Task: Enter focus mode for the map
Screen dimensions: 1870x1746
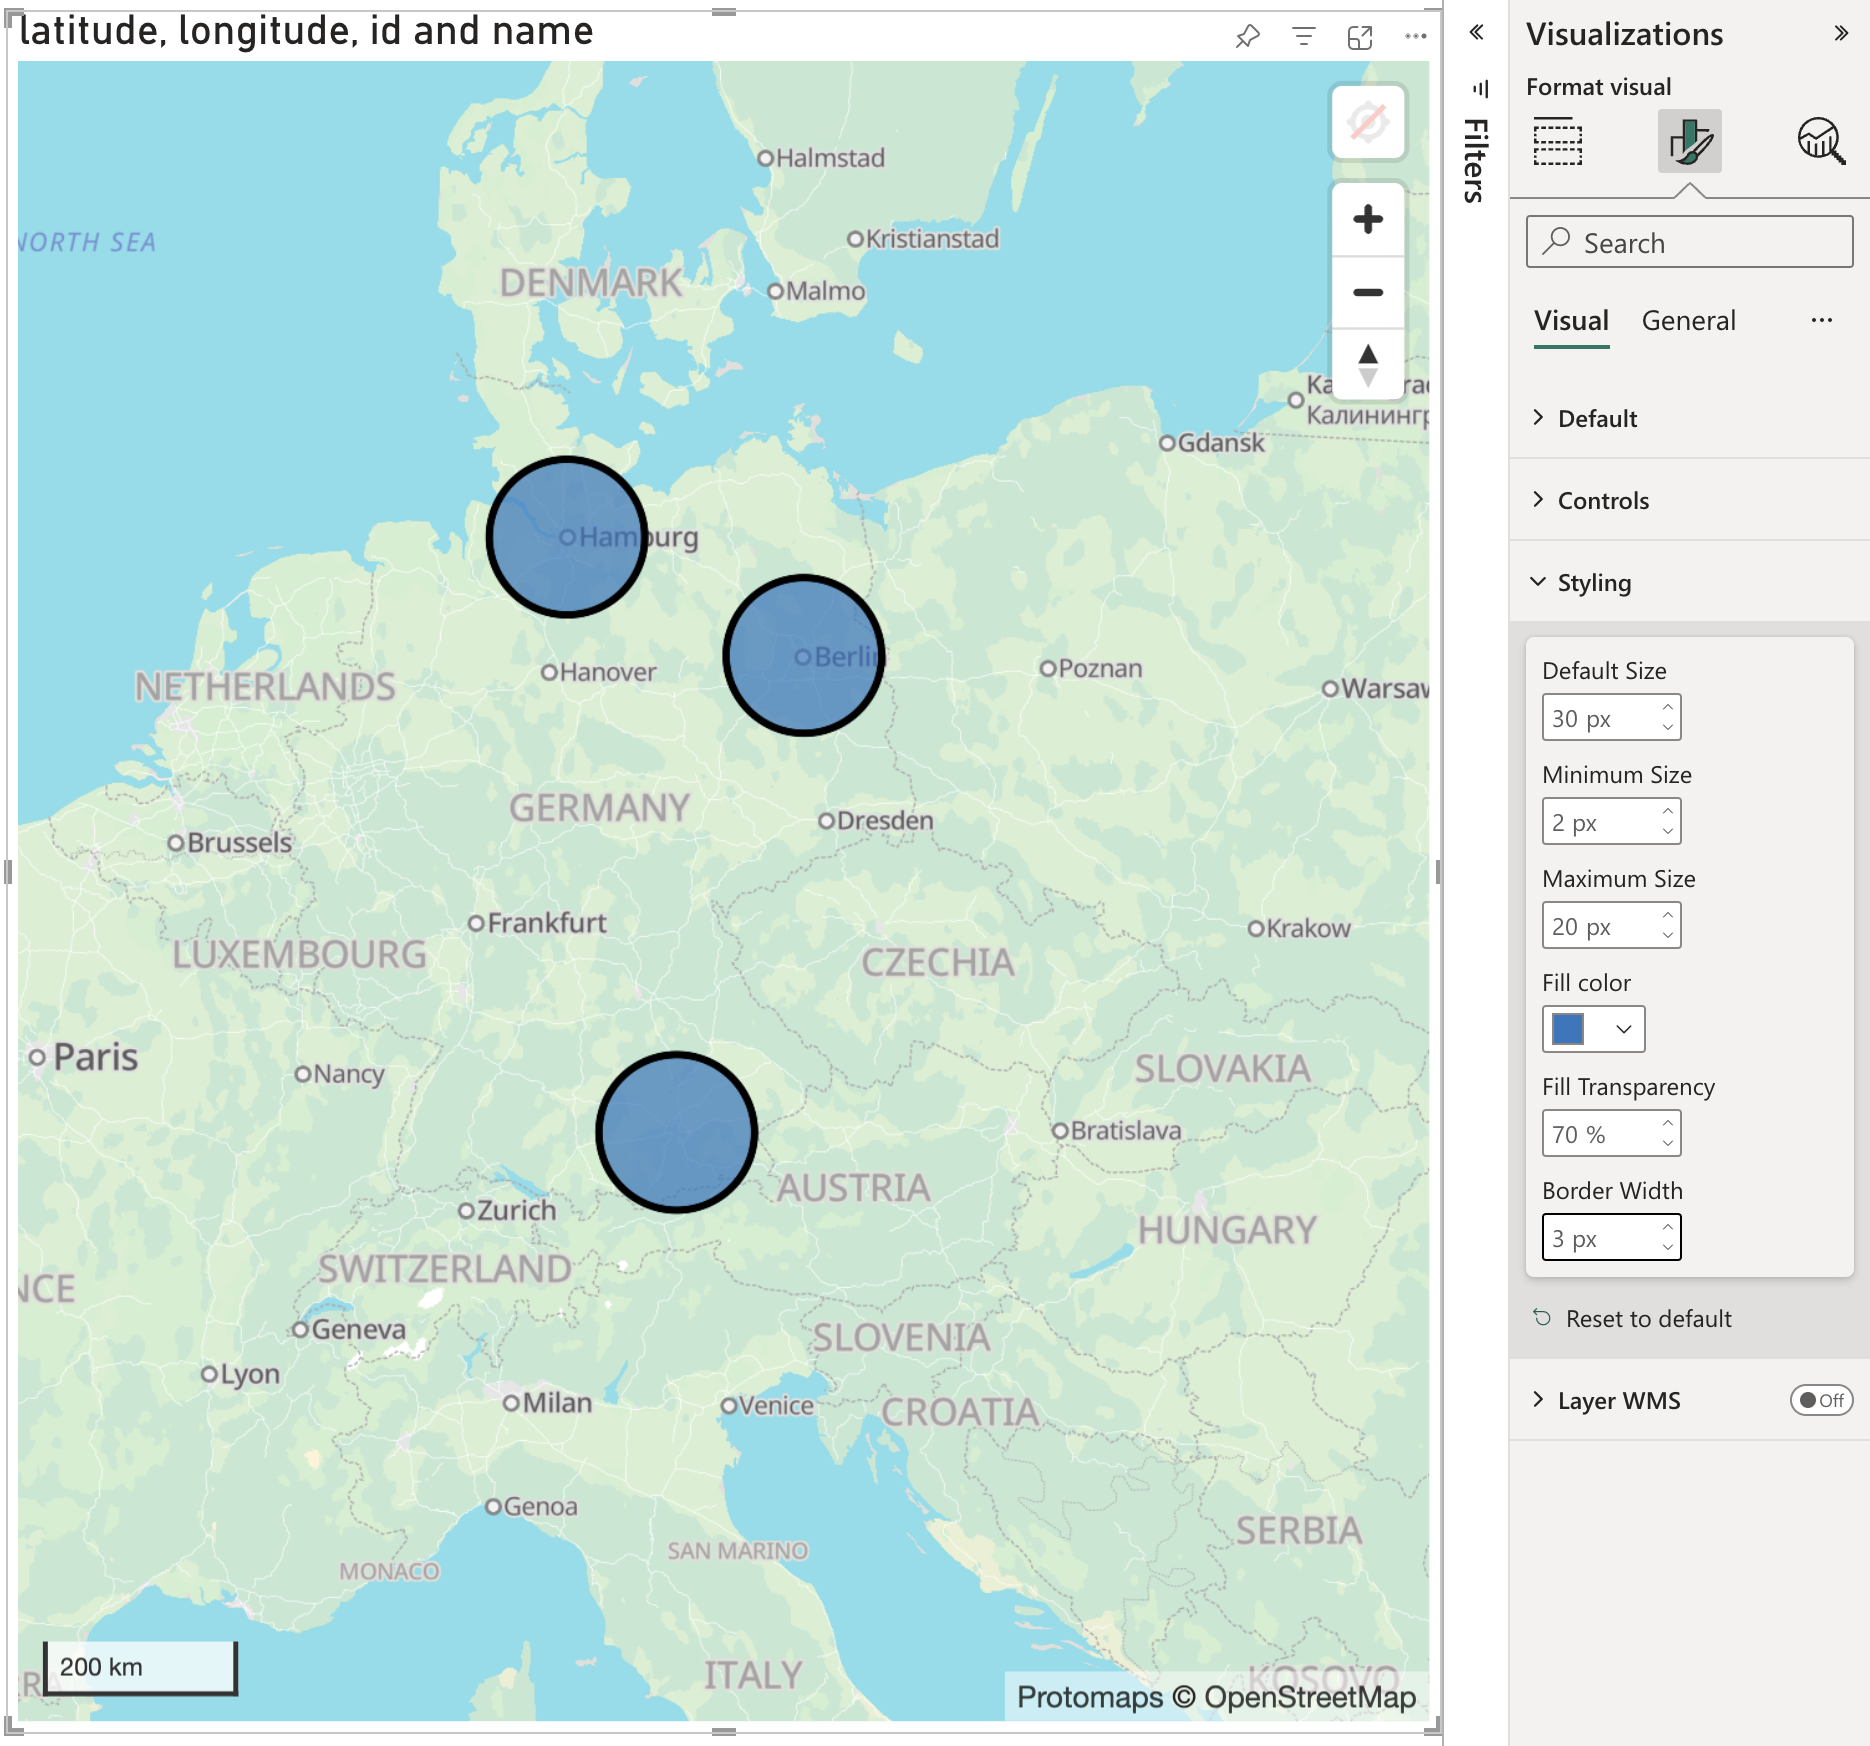Action: 1359,37
